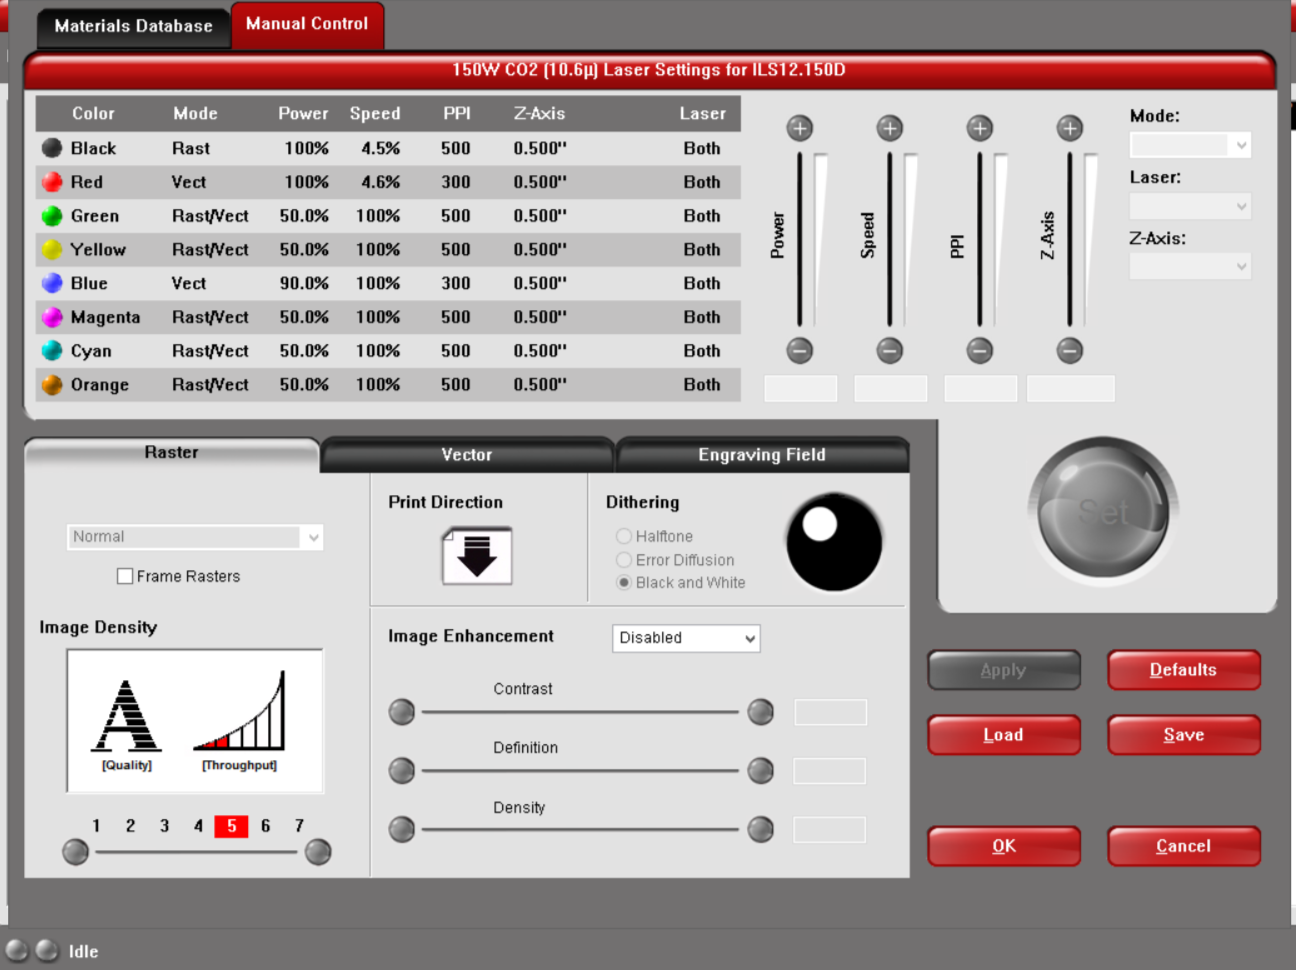Screen dimensions: 1296x970
Task: Click the Contrast horizontal slider track
Action: [580, 712]
